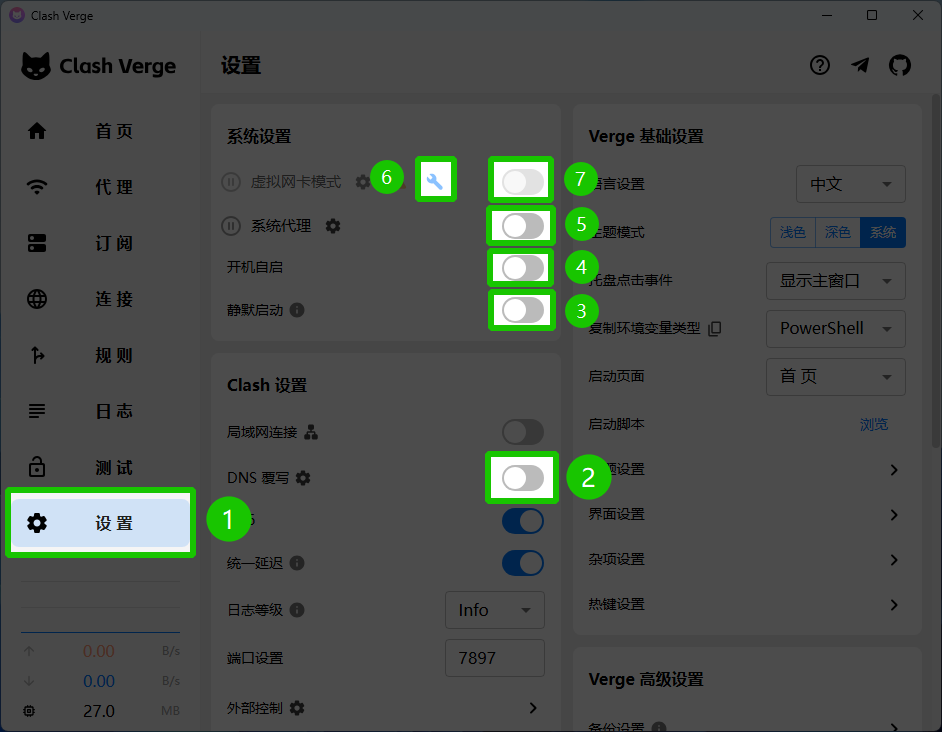This screenshot has width=942, height=732.
Task: Click the wrench service install icon
Action: pos(436,180)
